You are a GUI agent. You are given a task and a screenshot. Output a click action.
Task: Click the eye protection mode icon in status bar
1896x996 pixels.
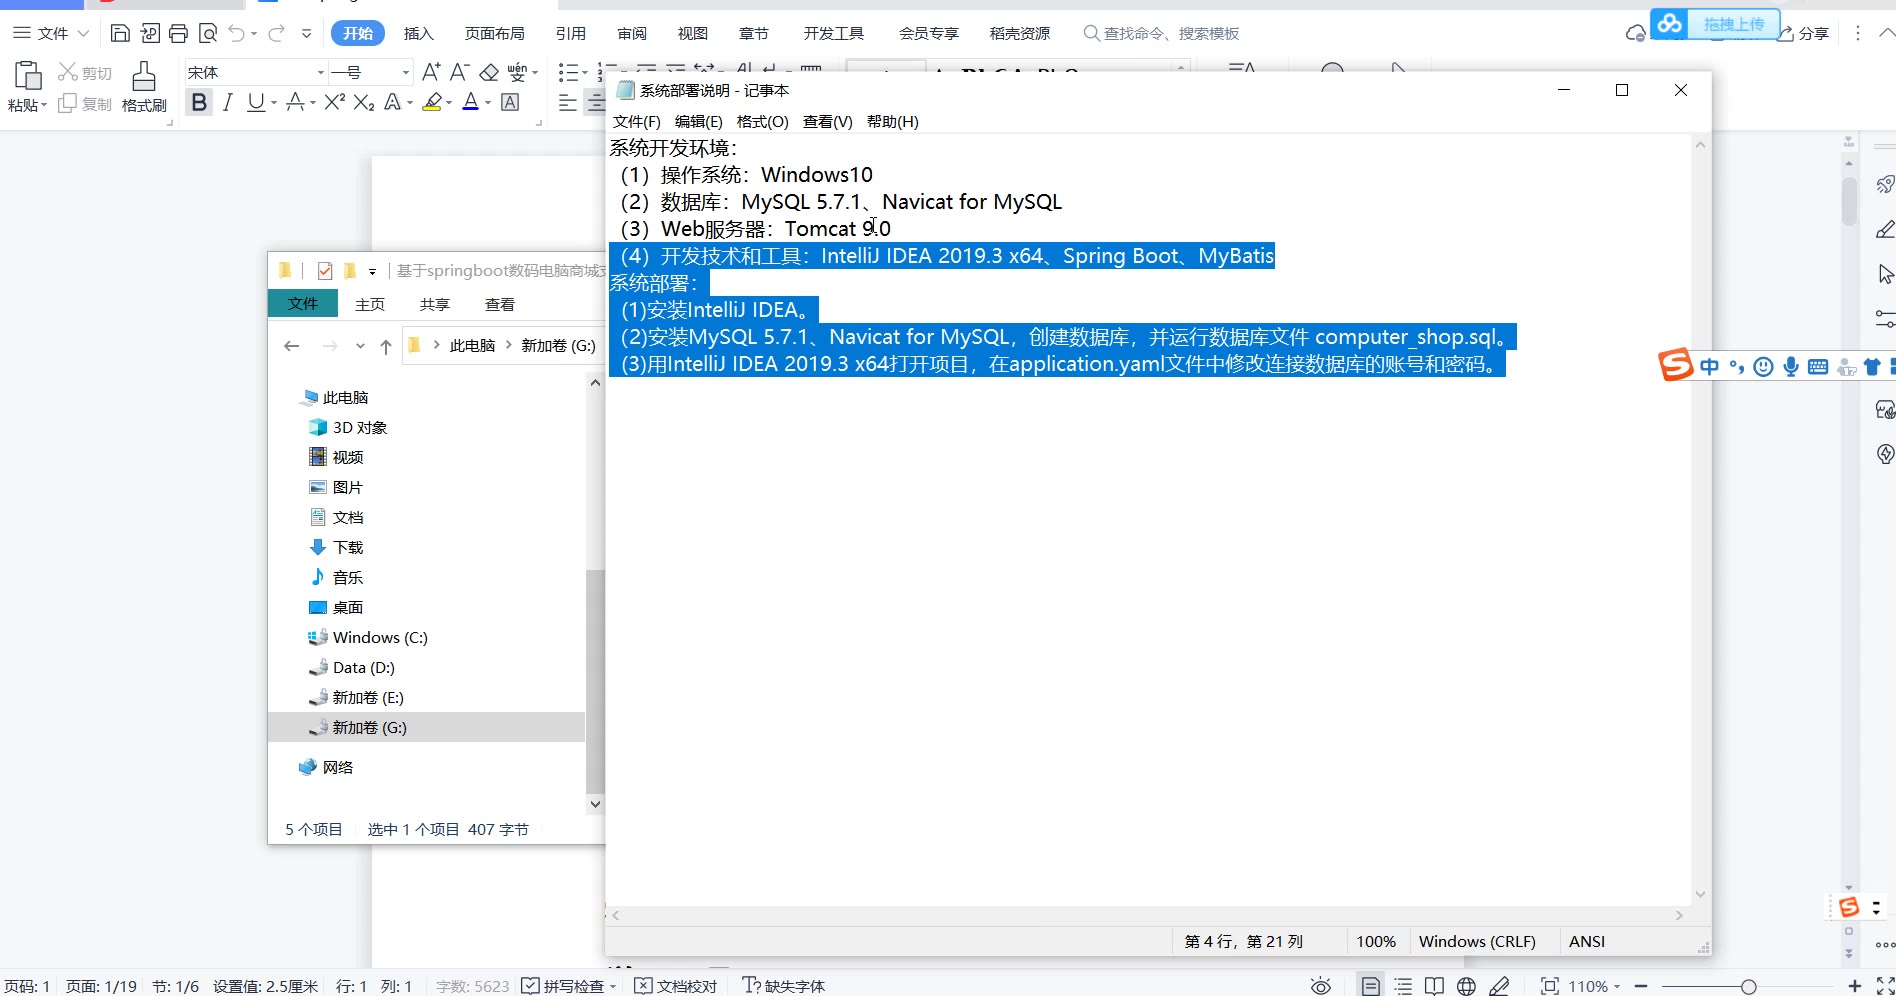point(1321,986)
